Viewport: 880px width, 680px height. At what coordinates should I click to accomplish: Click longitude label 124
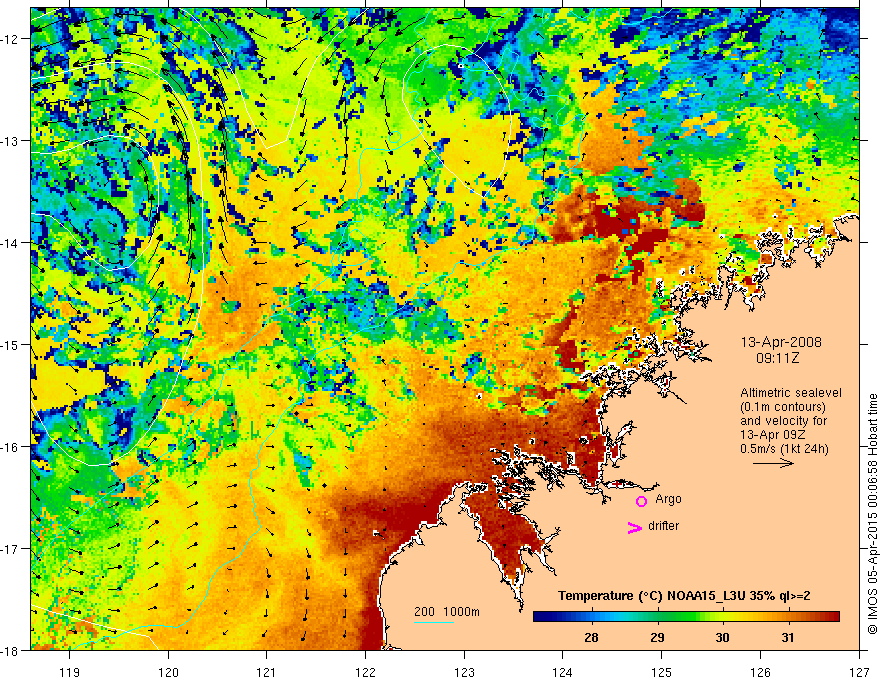(x=562, y=672)
